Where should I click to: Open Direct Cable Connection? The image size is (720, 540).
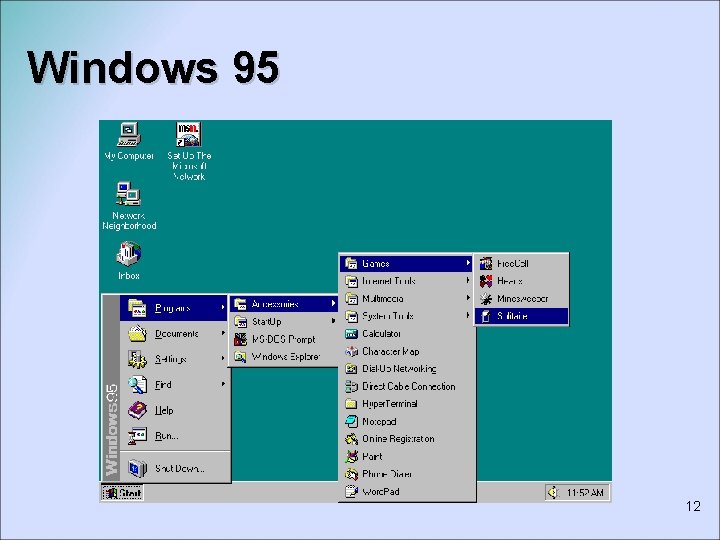(406, 387)
